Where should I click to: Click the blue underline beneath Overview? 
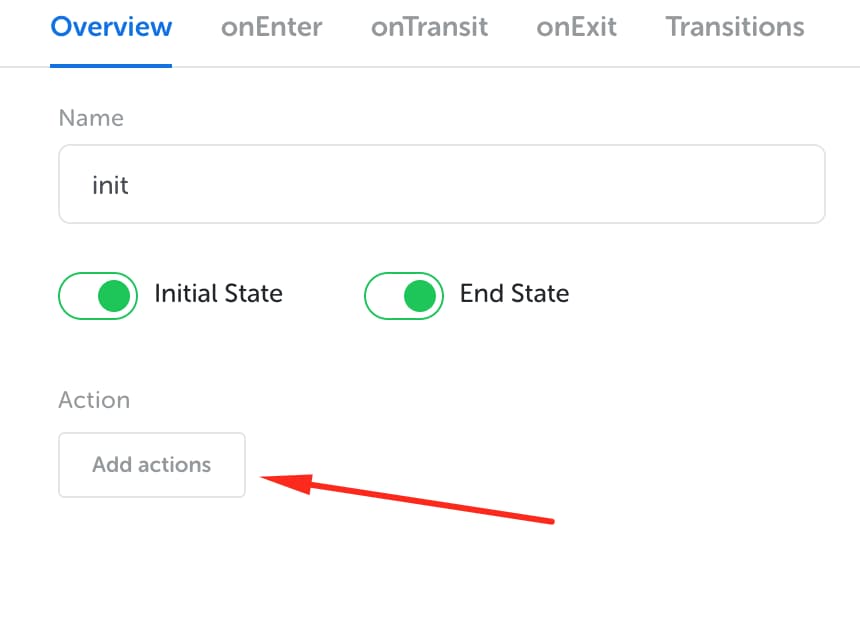point(111,66)
